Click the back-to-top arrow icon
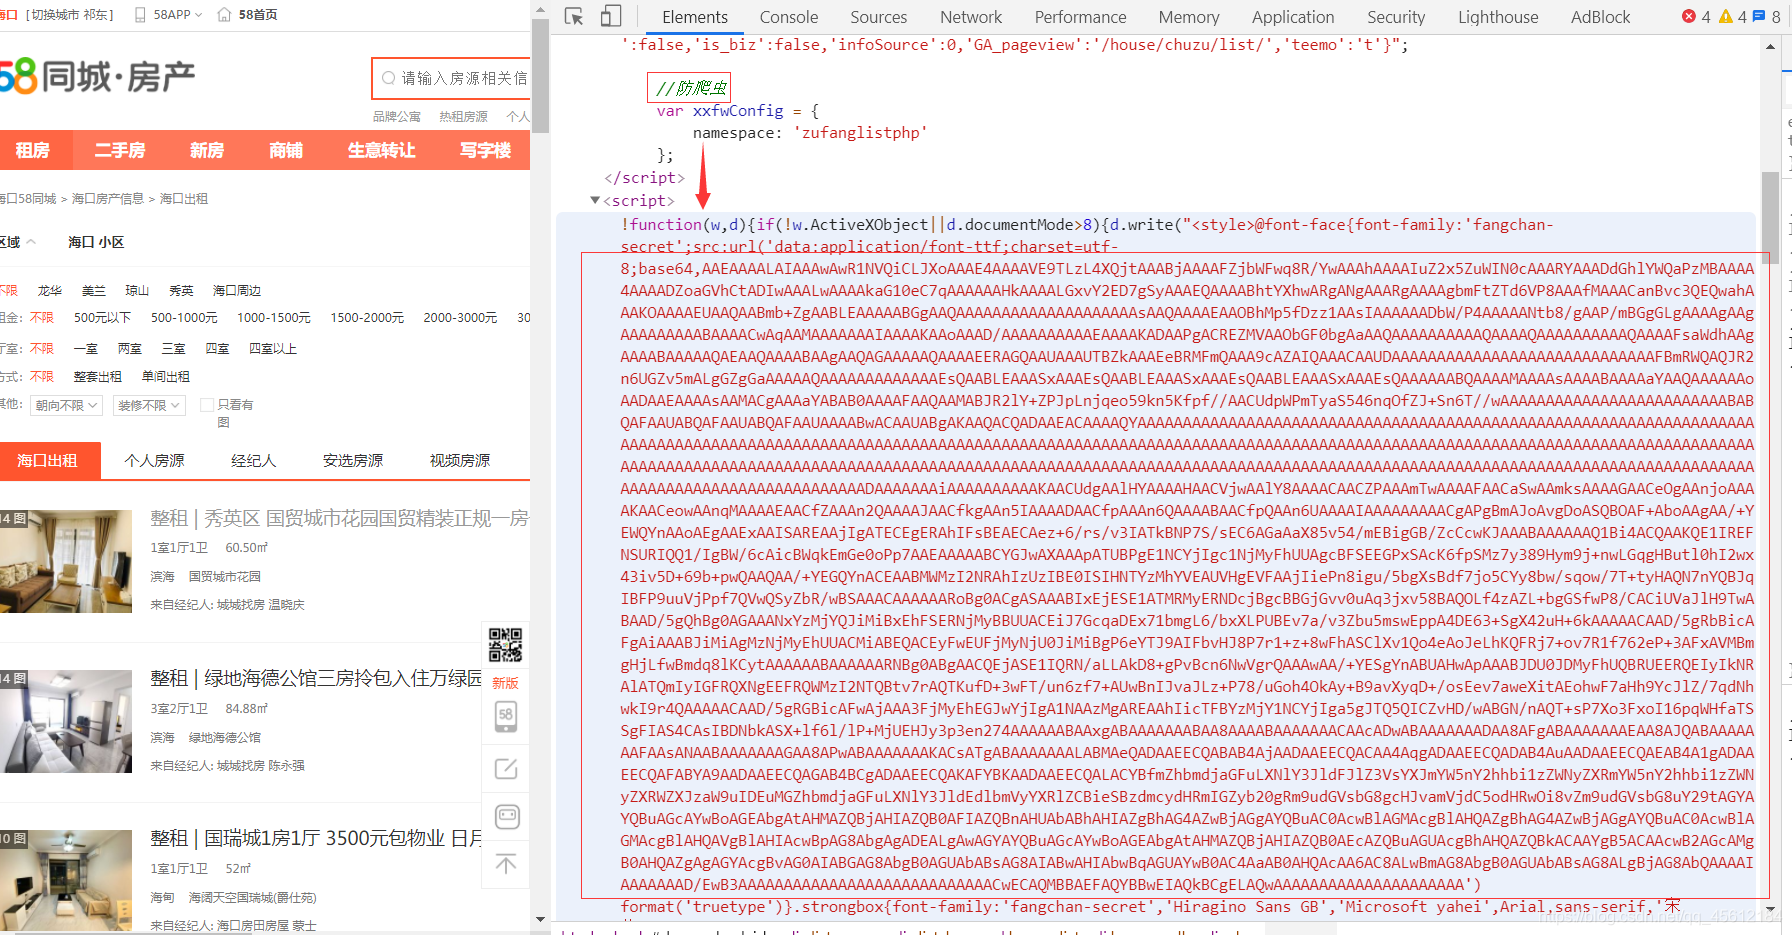 [x=506, y=863]
